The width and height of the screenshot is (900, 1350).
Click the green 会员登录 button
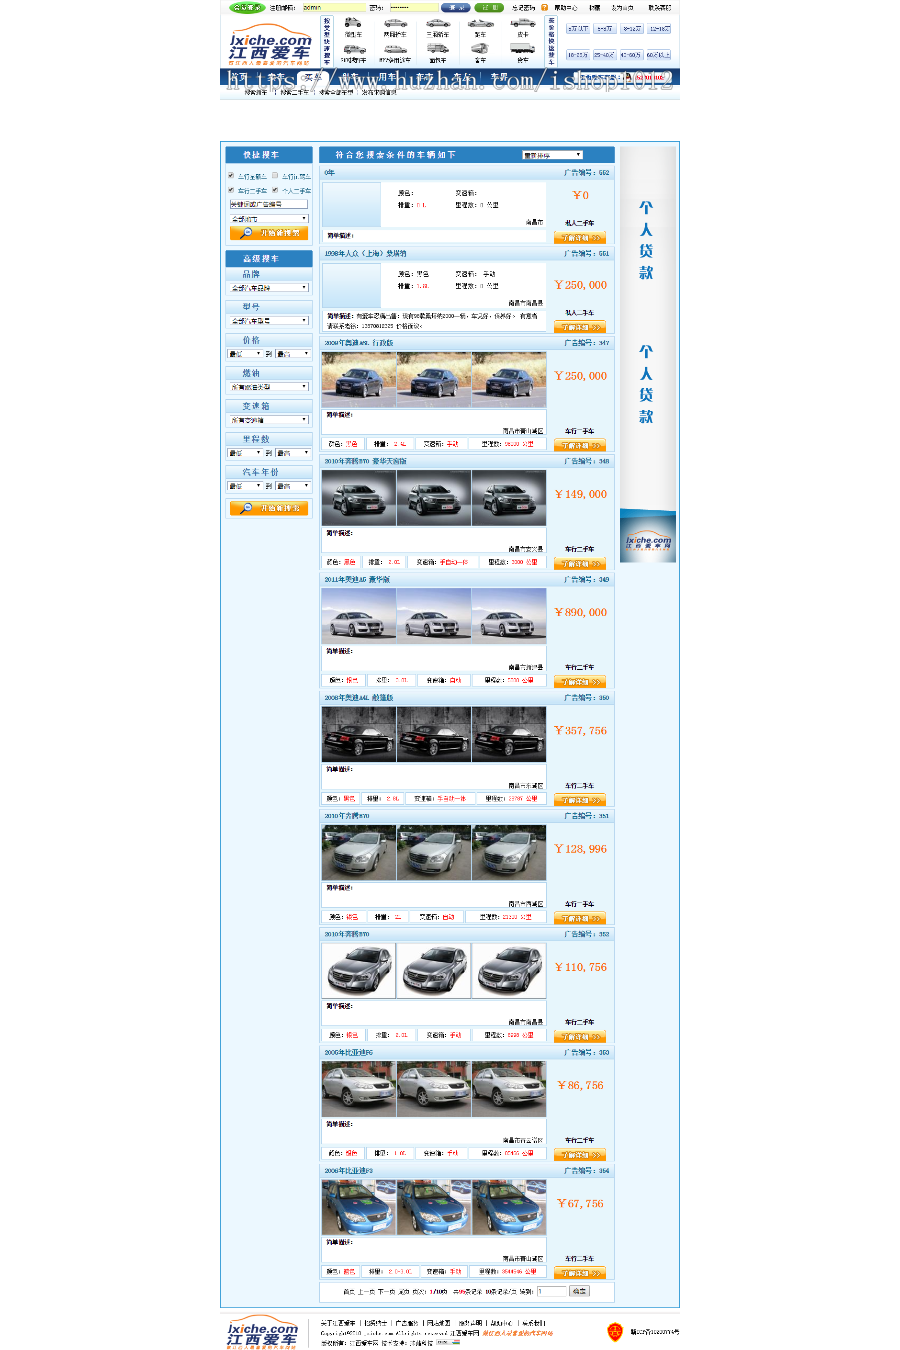click(x=247, y=7)
